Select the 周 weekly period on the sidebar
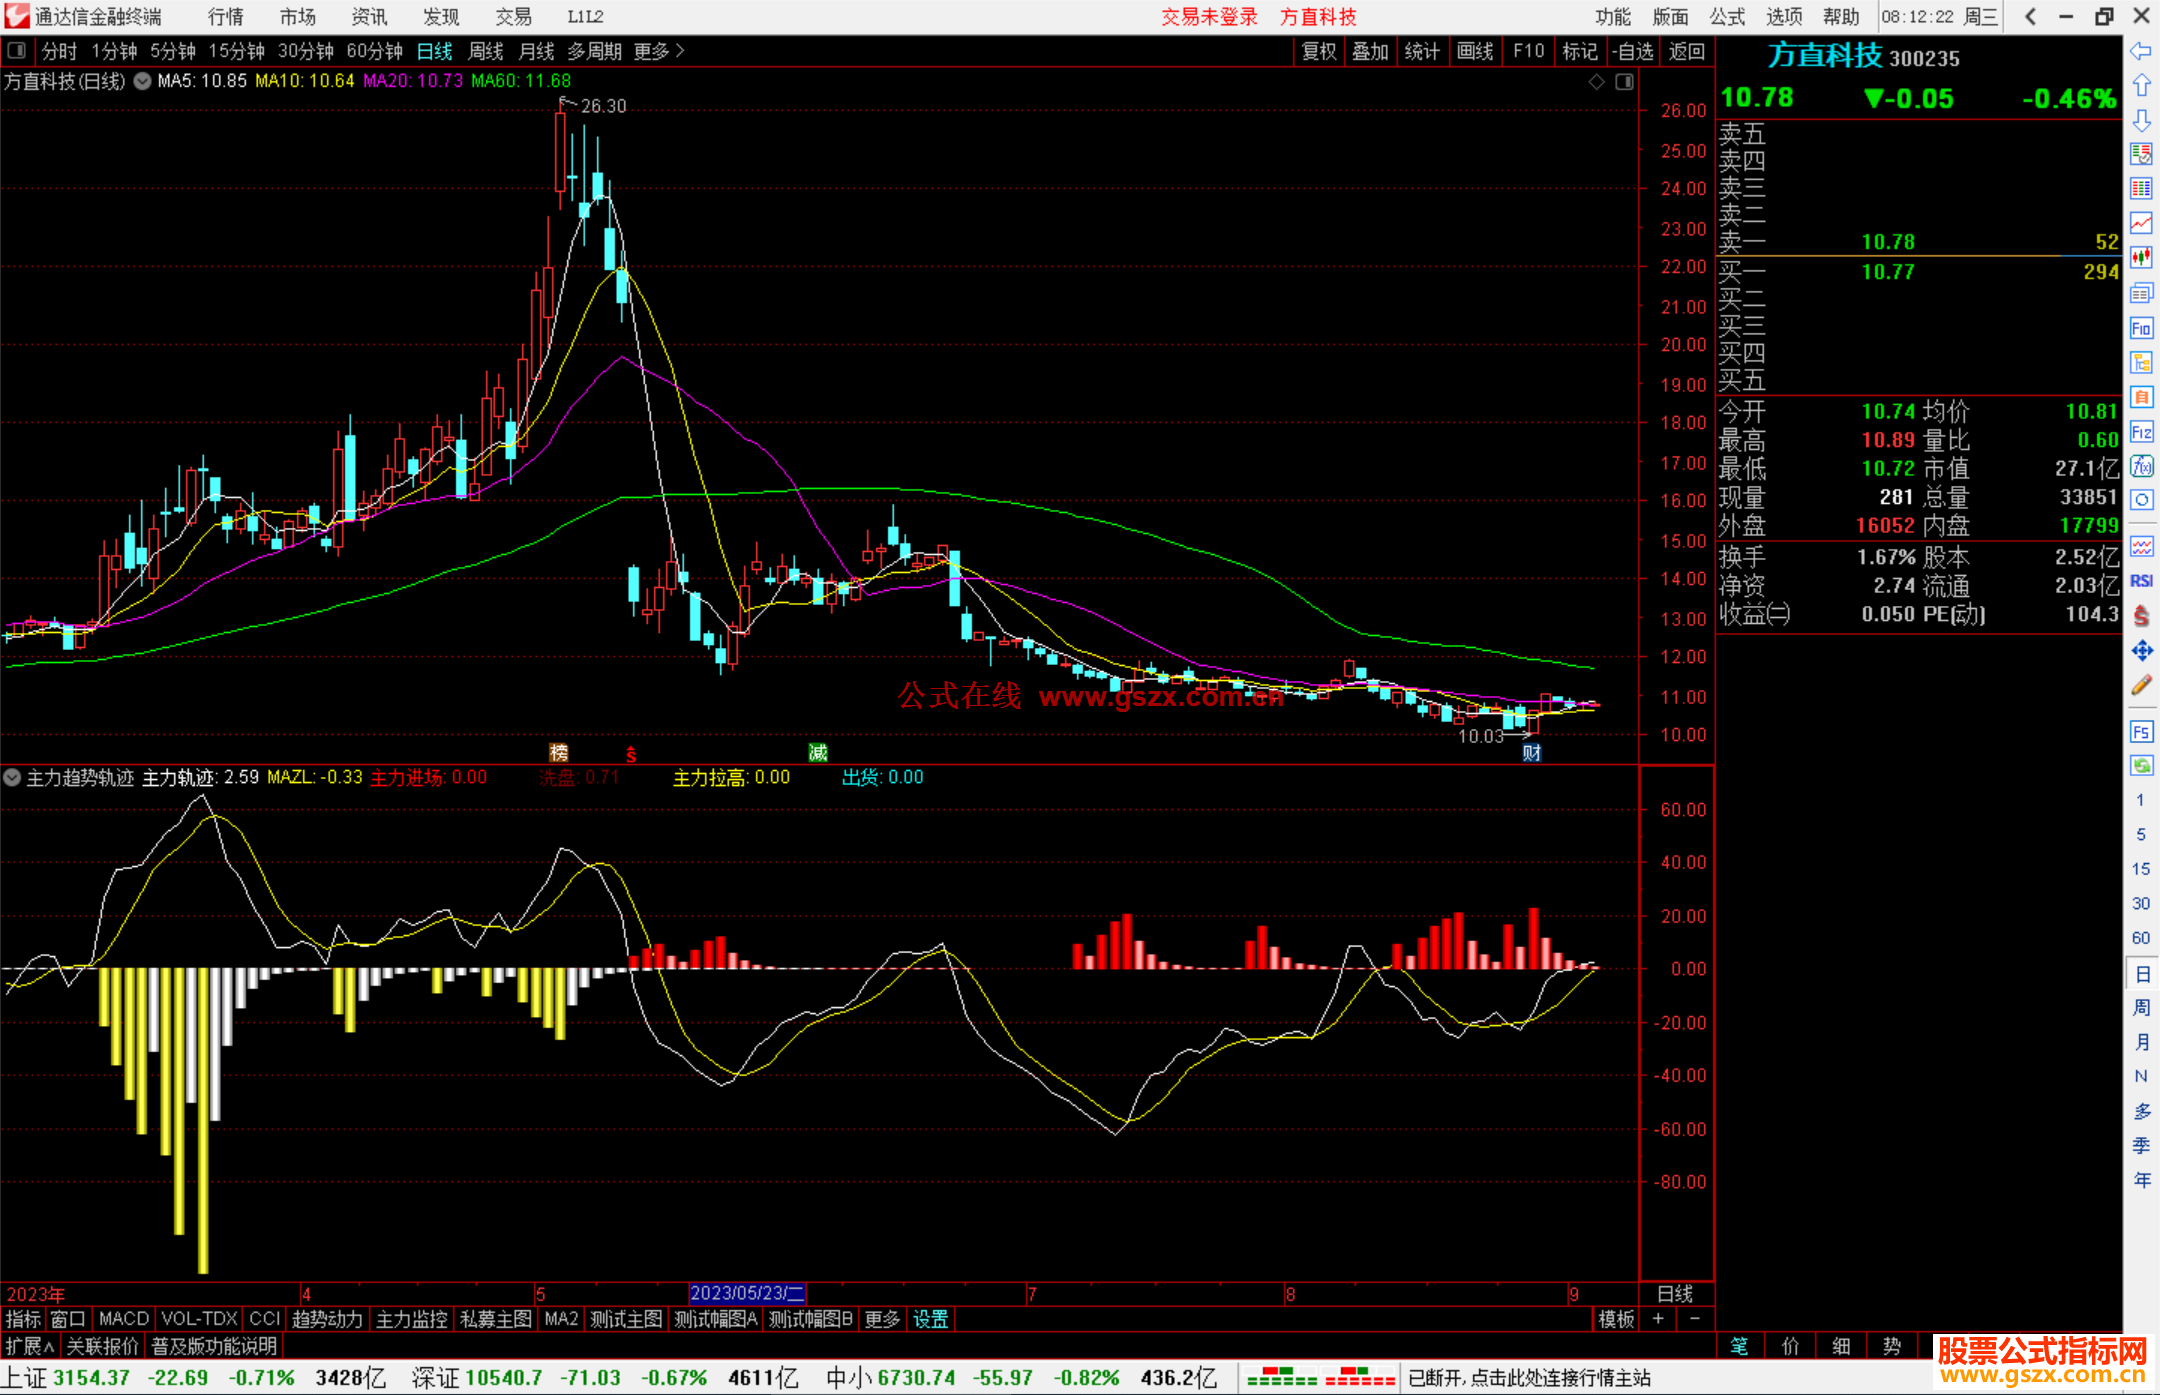2160x1395 pixels. [2141, 1008]
